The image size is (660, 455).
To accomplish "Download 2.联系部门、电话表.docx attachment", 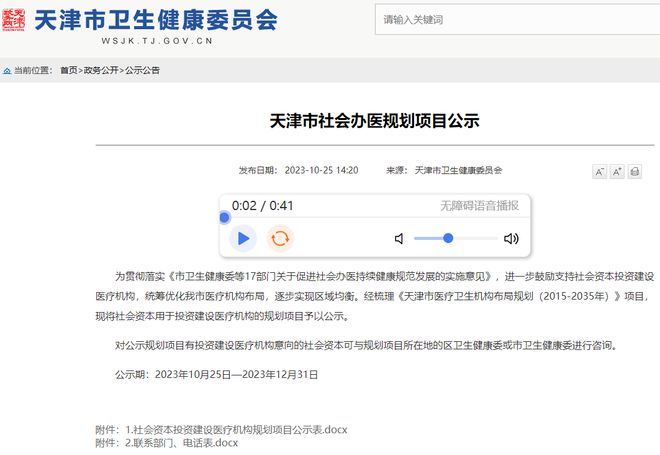I will [181, 443].
